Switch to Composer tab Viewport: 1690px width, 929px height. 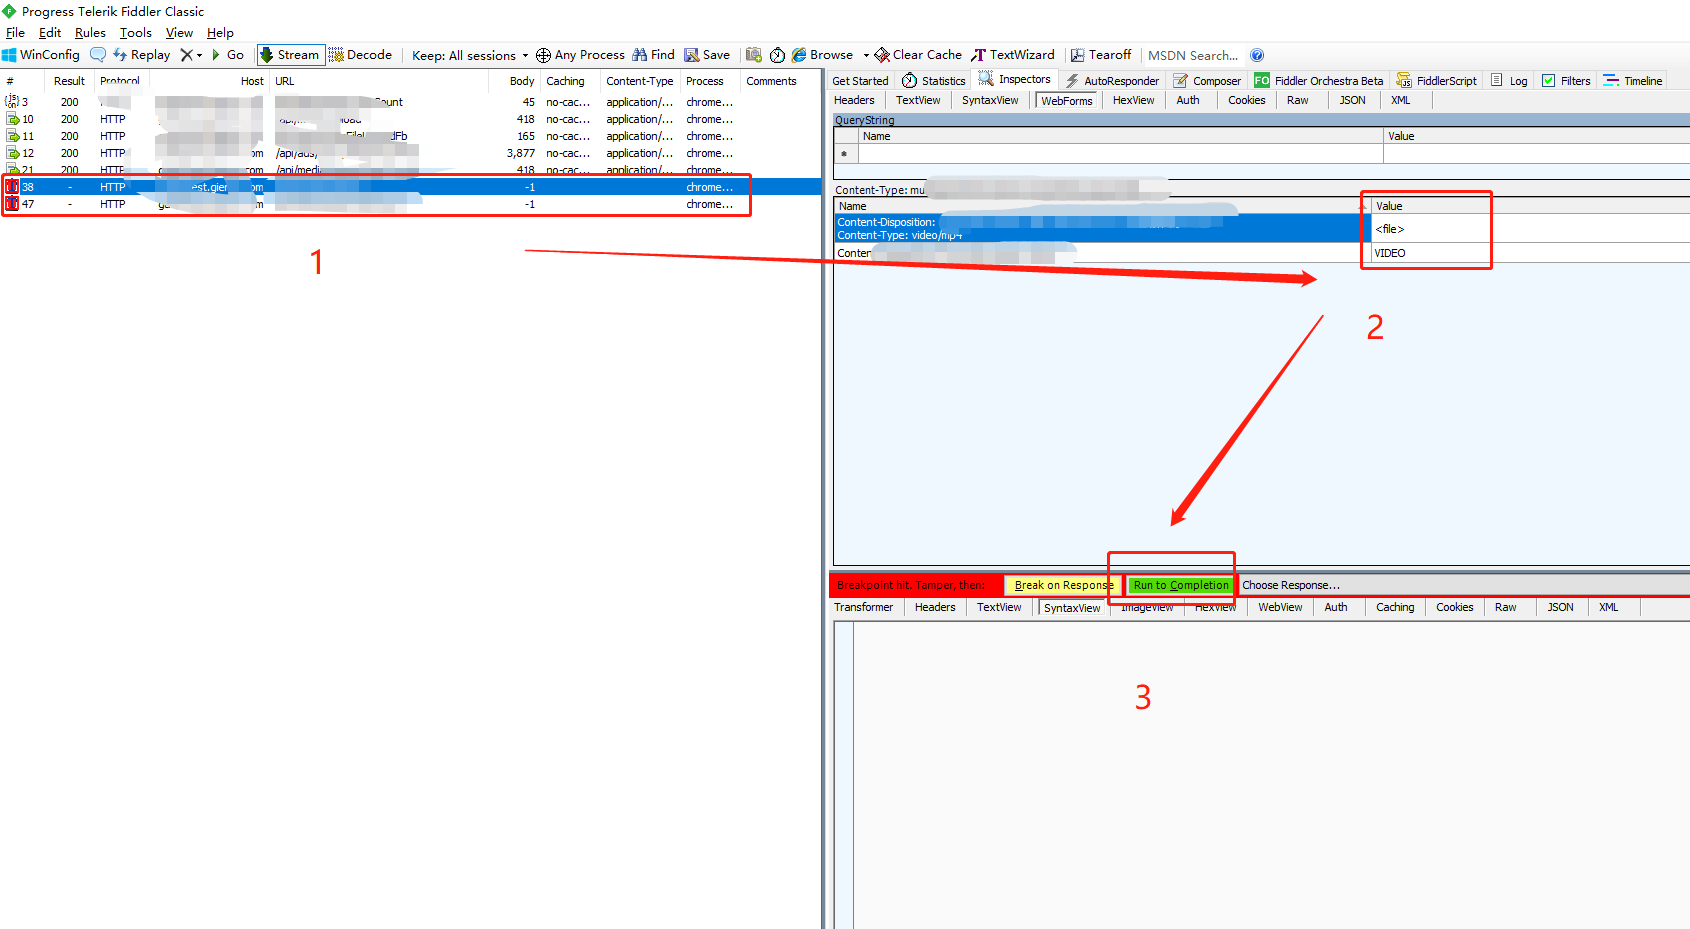pyautogui.click(x=1207, y=81)
